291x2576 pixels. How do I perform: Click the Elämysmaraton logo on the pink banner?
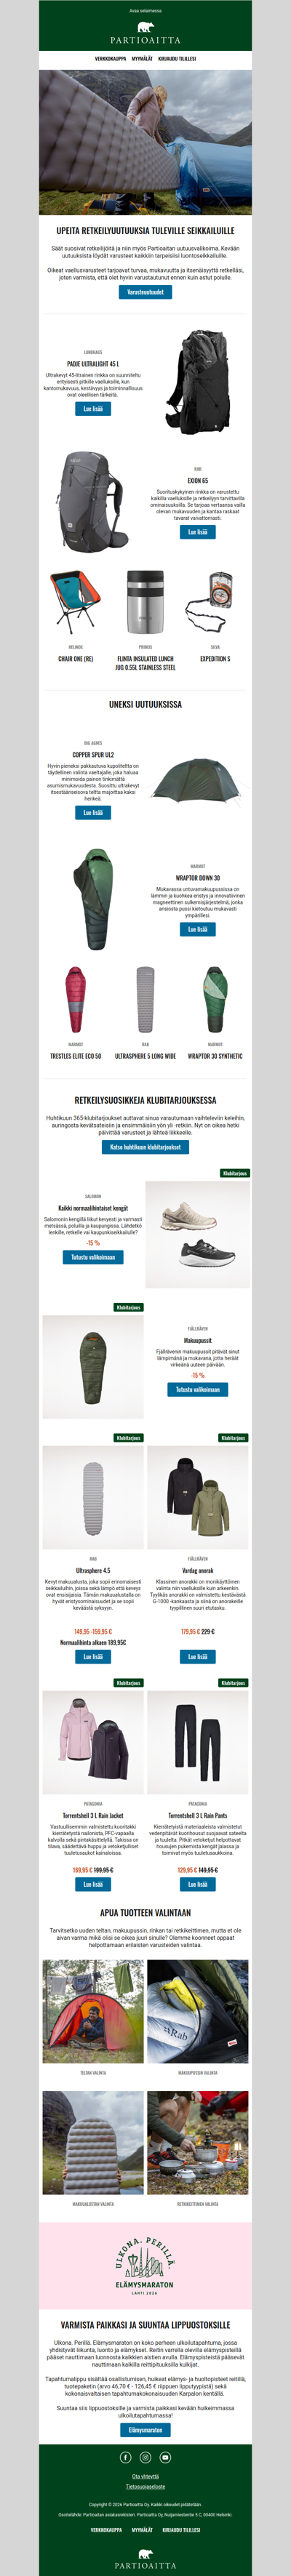[x=145, y=2265]
